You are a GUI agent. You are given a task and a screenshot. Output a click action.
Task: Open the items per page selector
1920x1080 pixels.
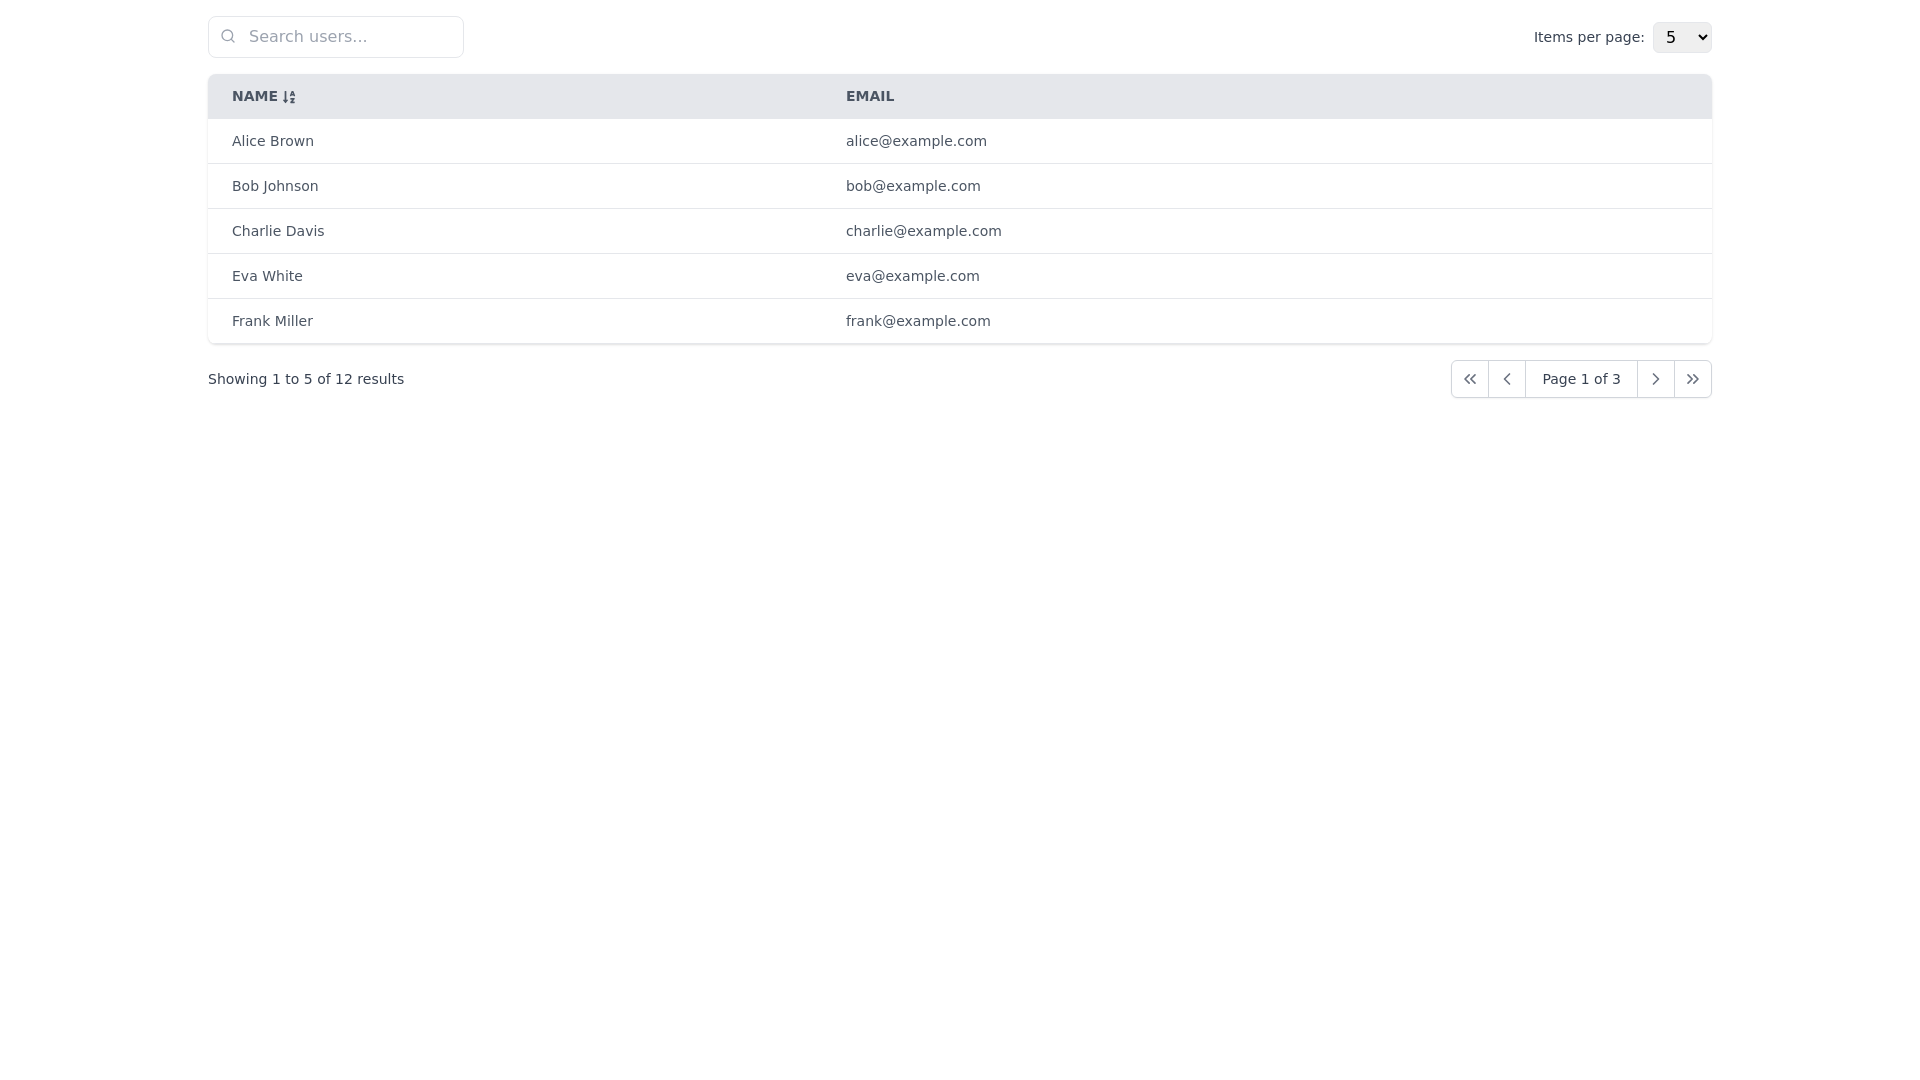pos(1682,37)
